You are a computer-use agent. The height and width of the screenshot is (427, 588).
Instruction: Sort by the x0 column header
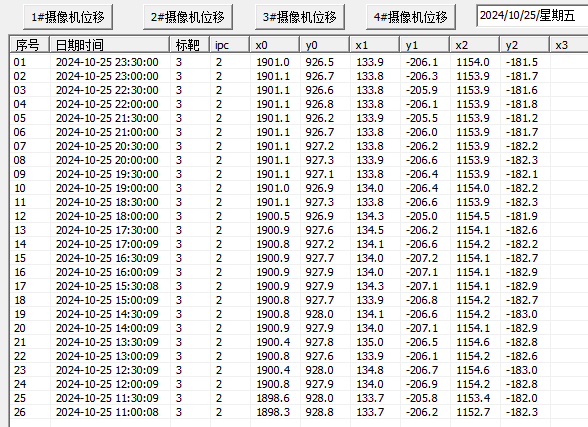pyautogui.click(x=274, y=45)
